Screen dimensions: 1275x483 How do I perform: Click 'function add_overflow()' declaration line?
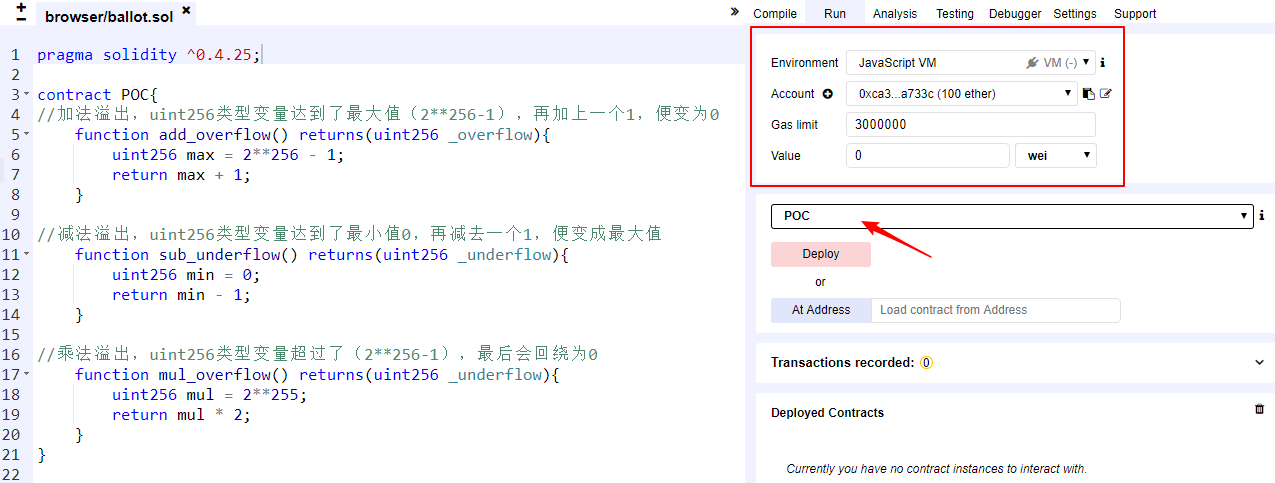pyautogui.click(x=313, y=135)
